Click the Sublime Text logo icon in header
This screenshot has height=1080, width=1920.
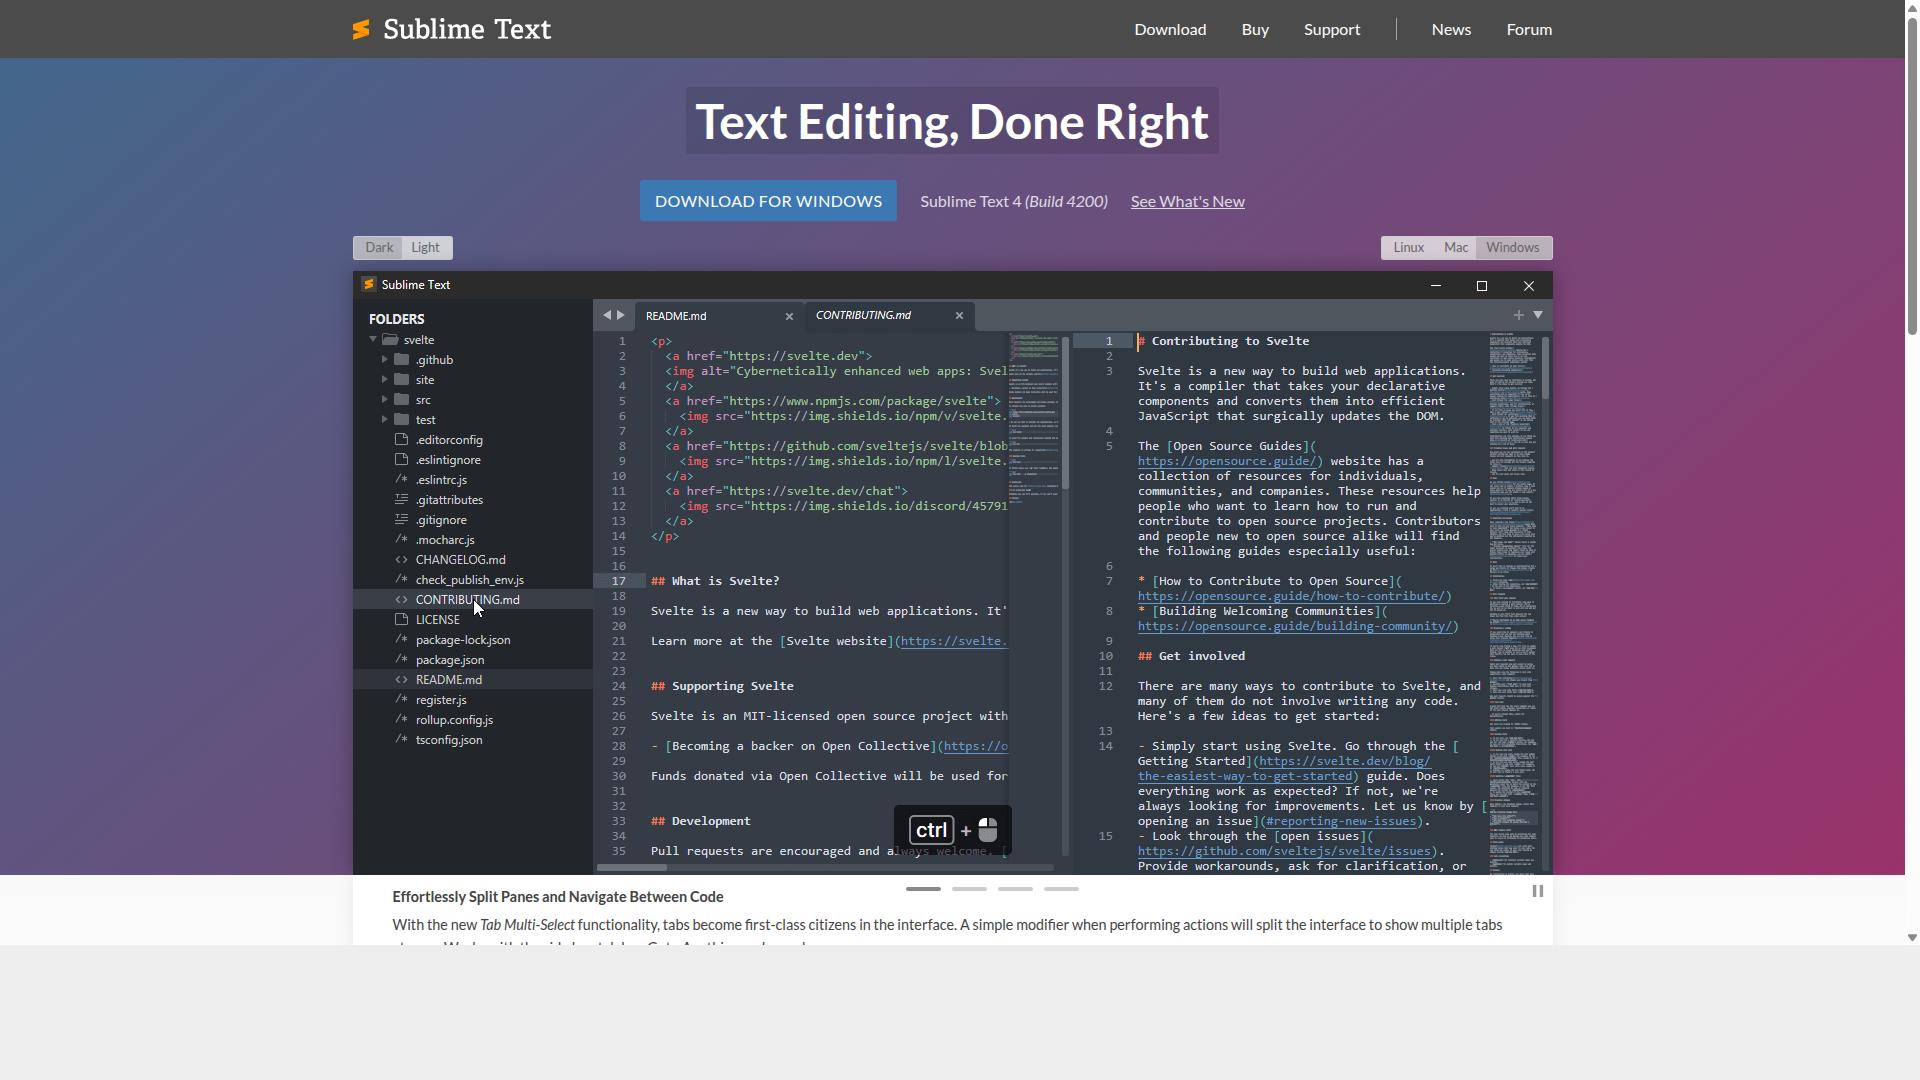[x=361, y=30]
